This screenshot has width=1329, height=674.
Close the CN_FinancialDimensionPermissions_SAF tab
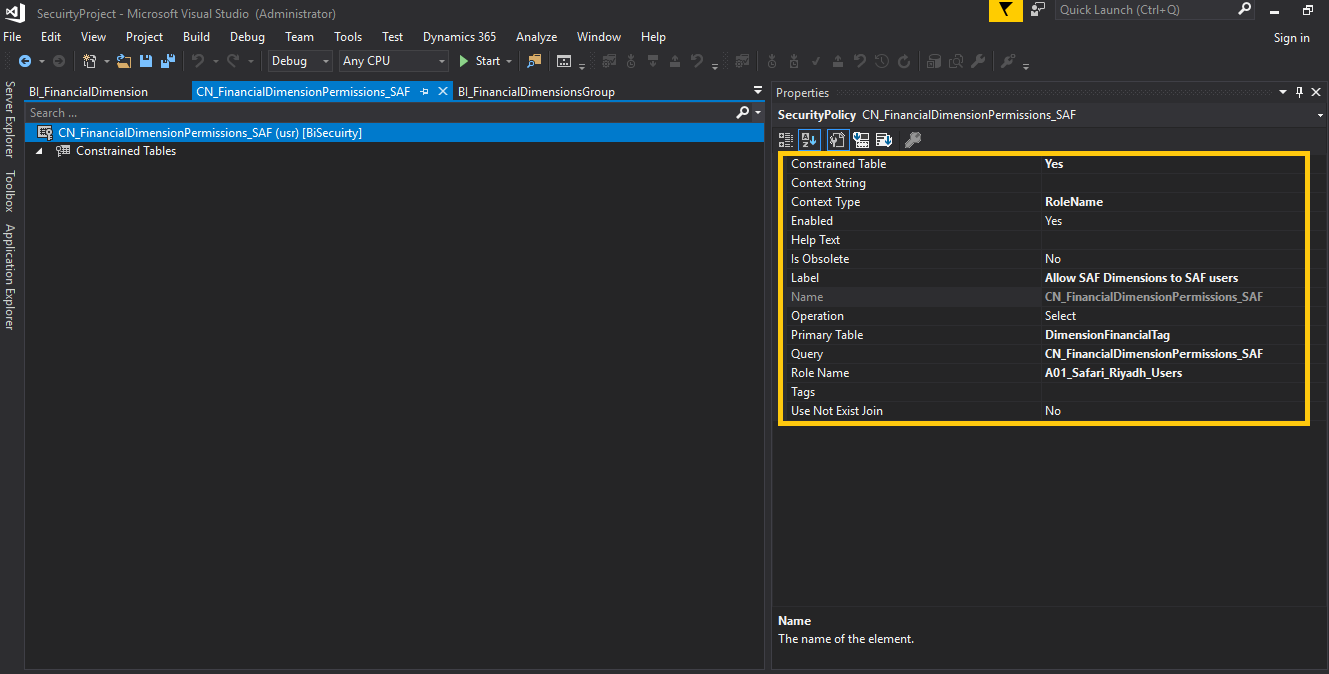click(x=443, y=91)
